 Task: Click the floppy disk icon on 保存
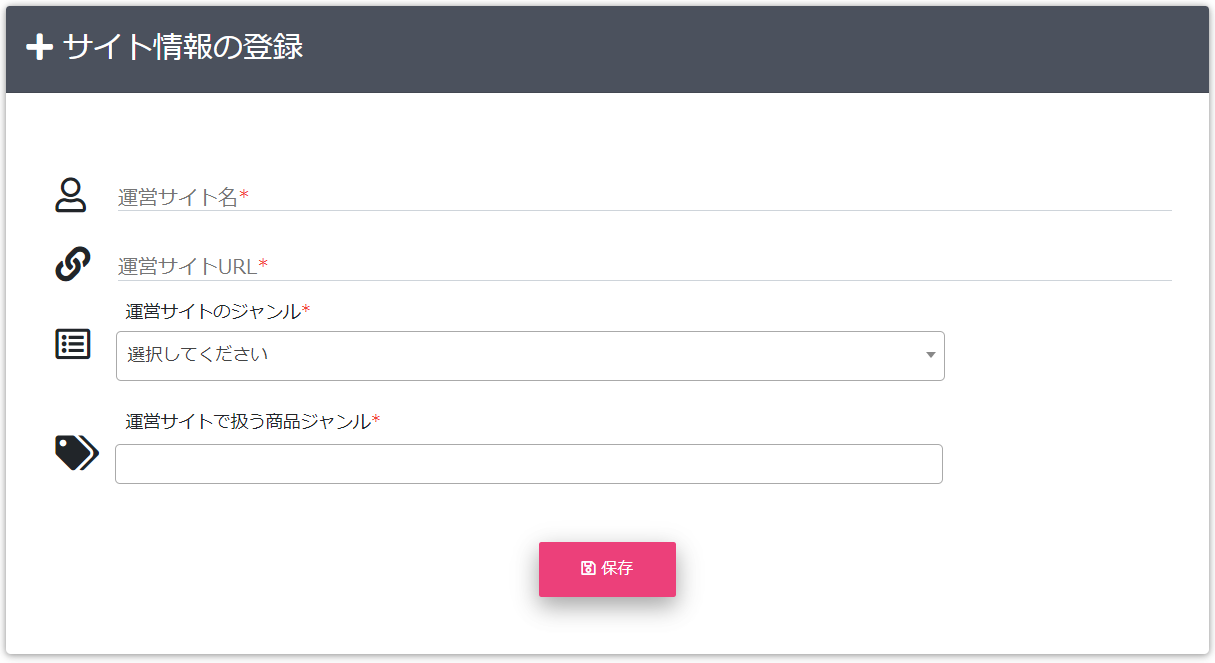[x=588, y=568]
